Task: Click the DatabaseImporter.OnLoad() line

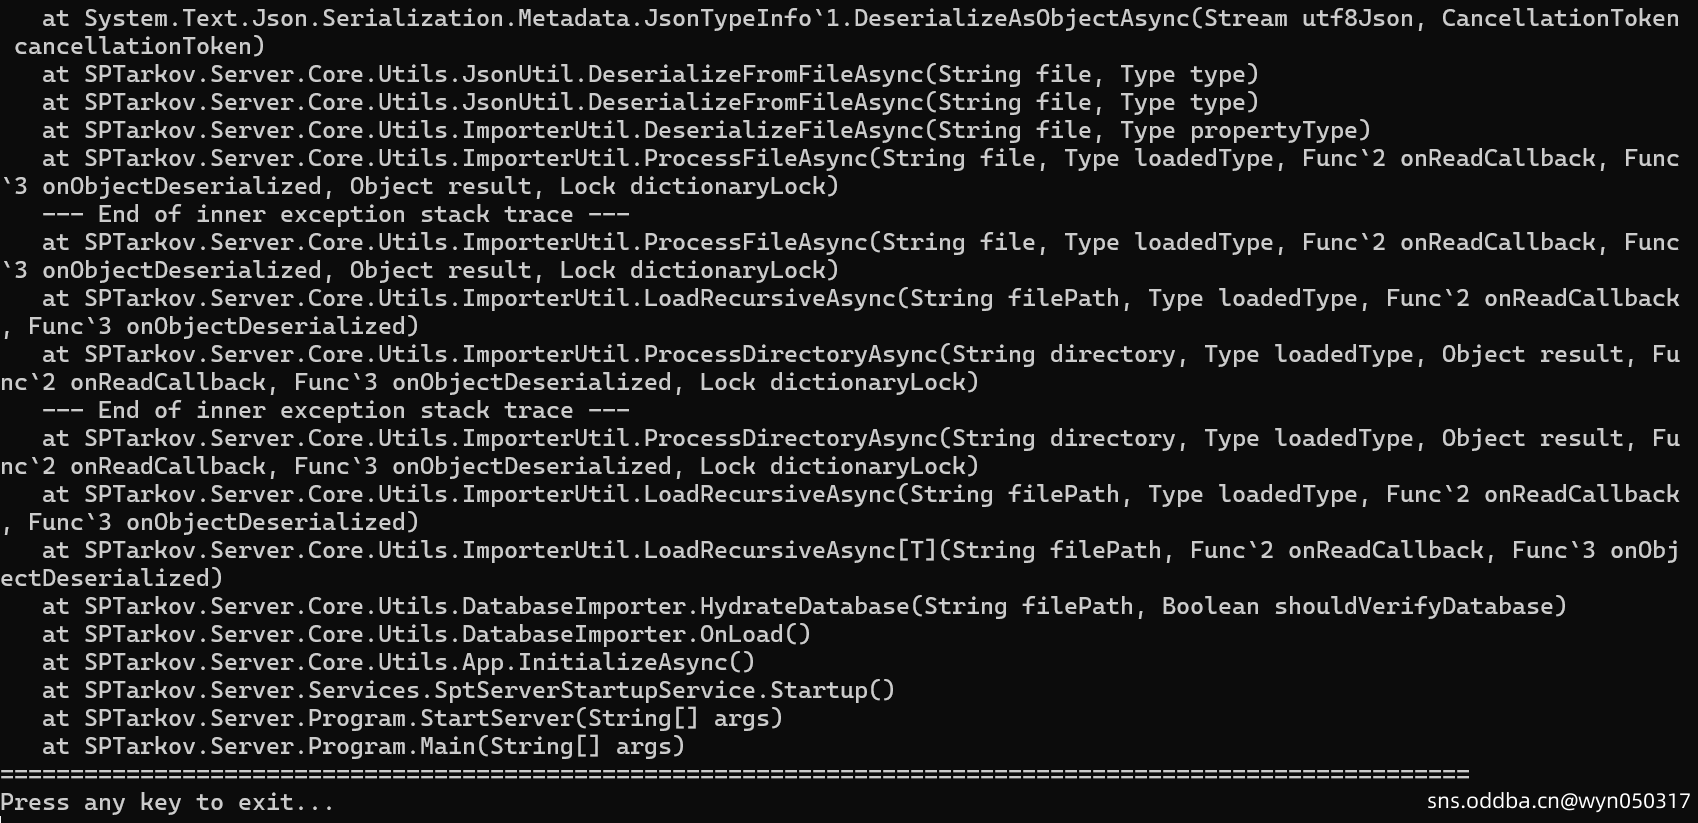Action: tap(426, 634)
